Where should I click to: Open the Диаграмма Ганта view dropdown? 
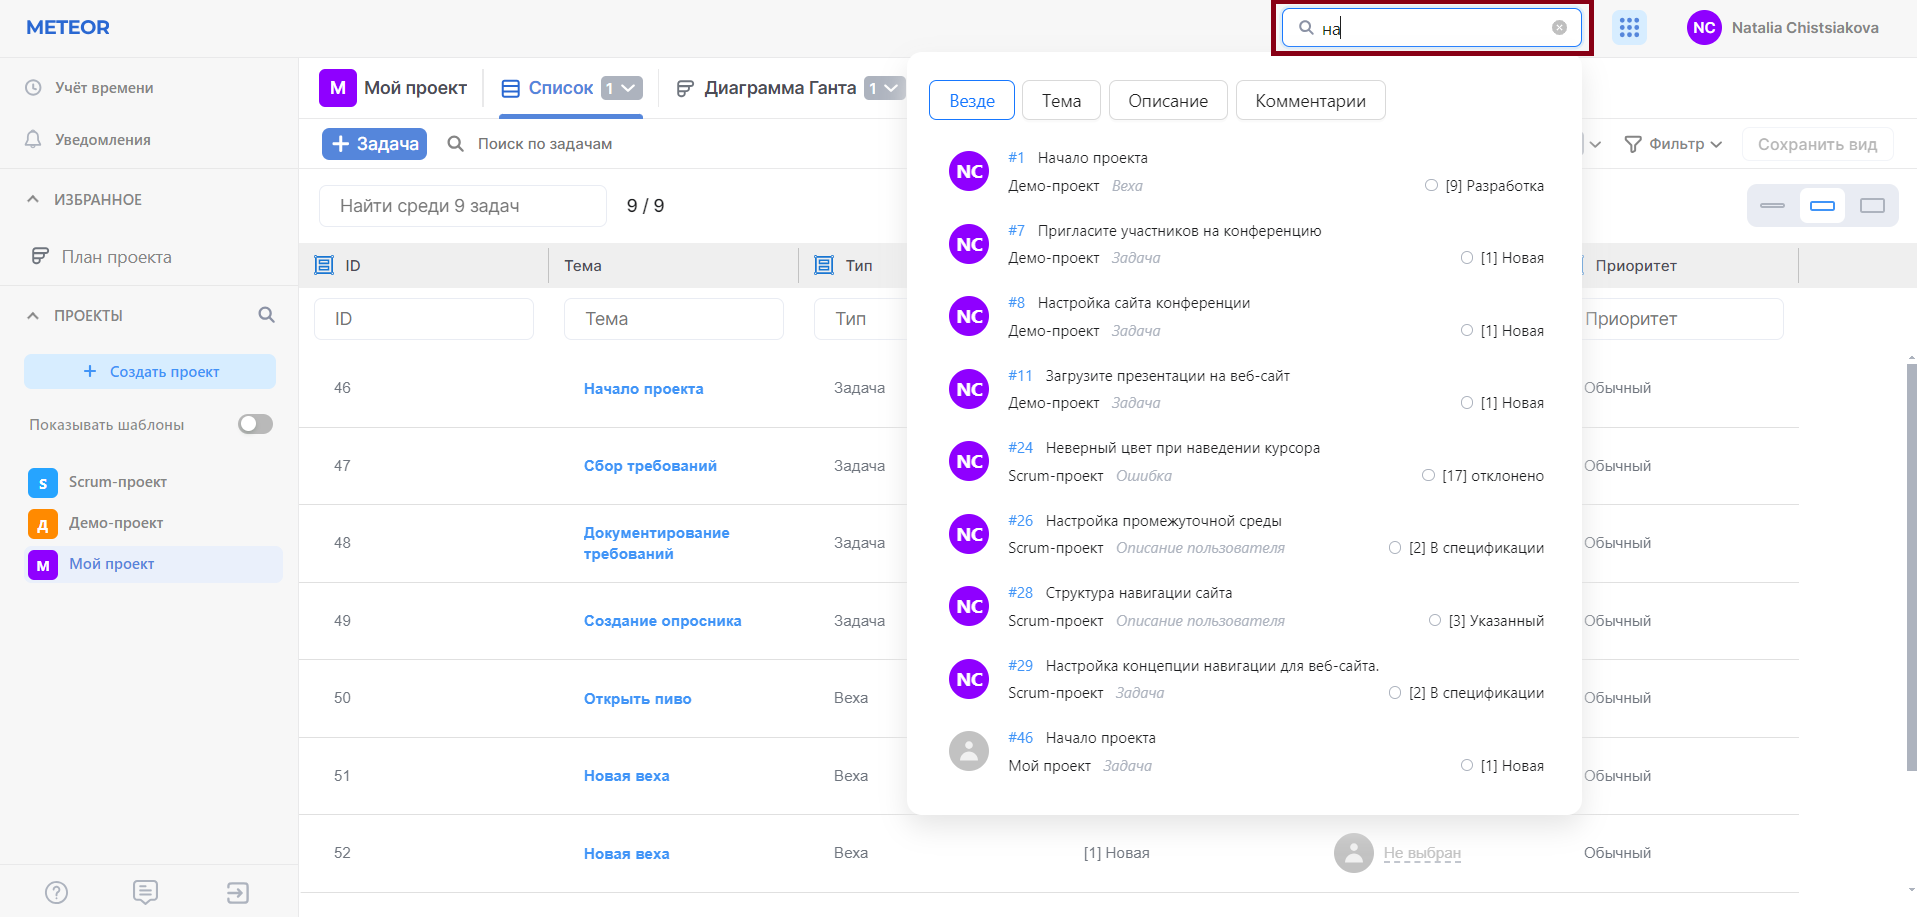tap(884, 88)
